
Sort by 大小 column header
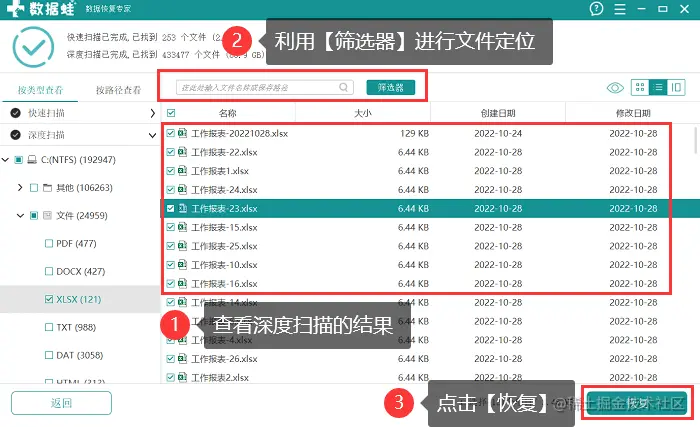(362, 113)
